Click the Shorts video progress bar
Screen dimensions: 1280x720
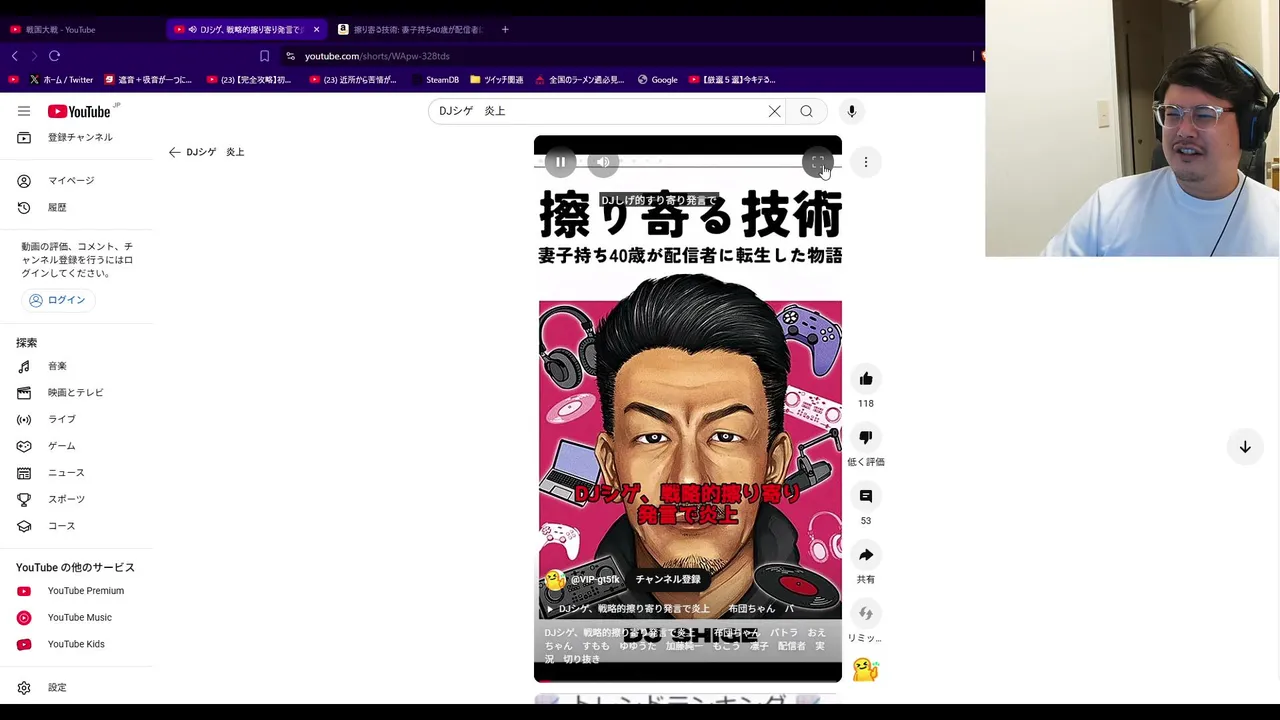(688, 680)
